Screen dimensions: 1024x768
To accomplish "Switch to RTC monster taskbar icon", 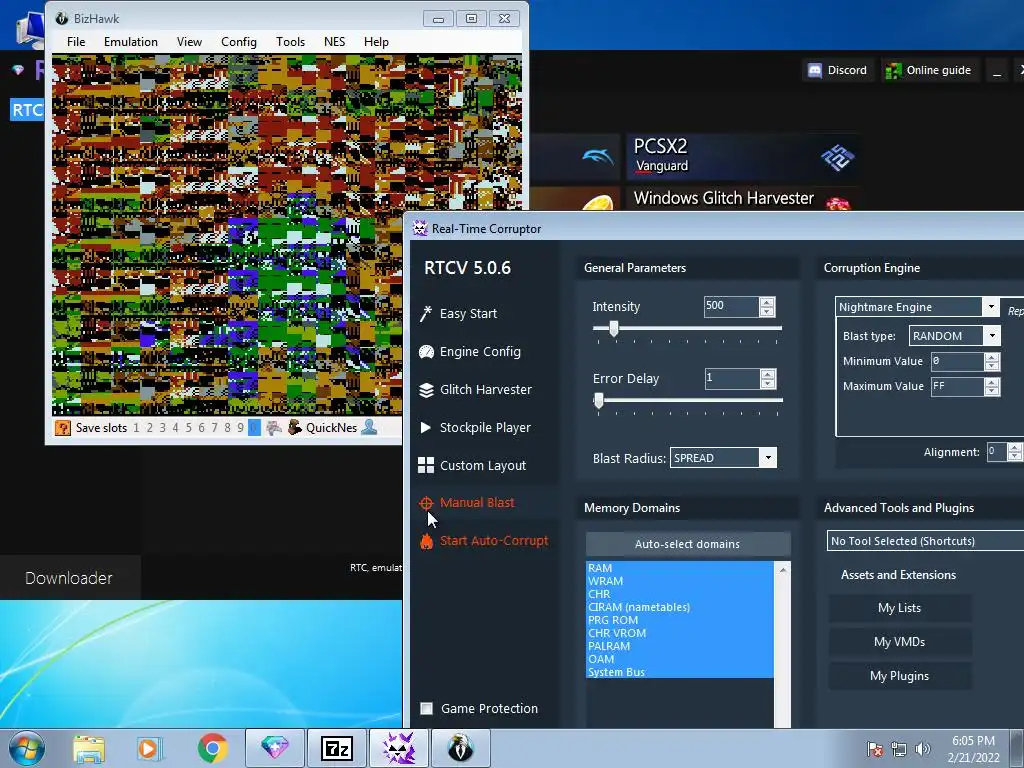I will click(x=399, y=748).
